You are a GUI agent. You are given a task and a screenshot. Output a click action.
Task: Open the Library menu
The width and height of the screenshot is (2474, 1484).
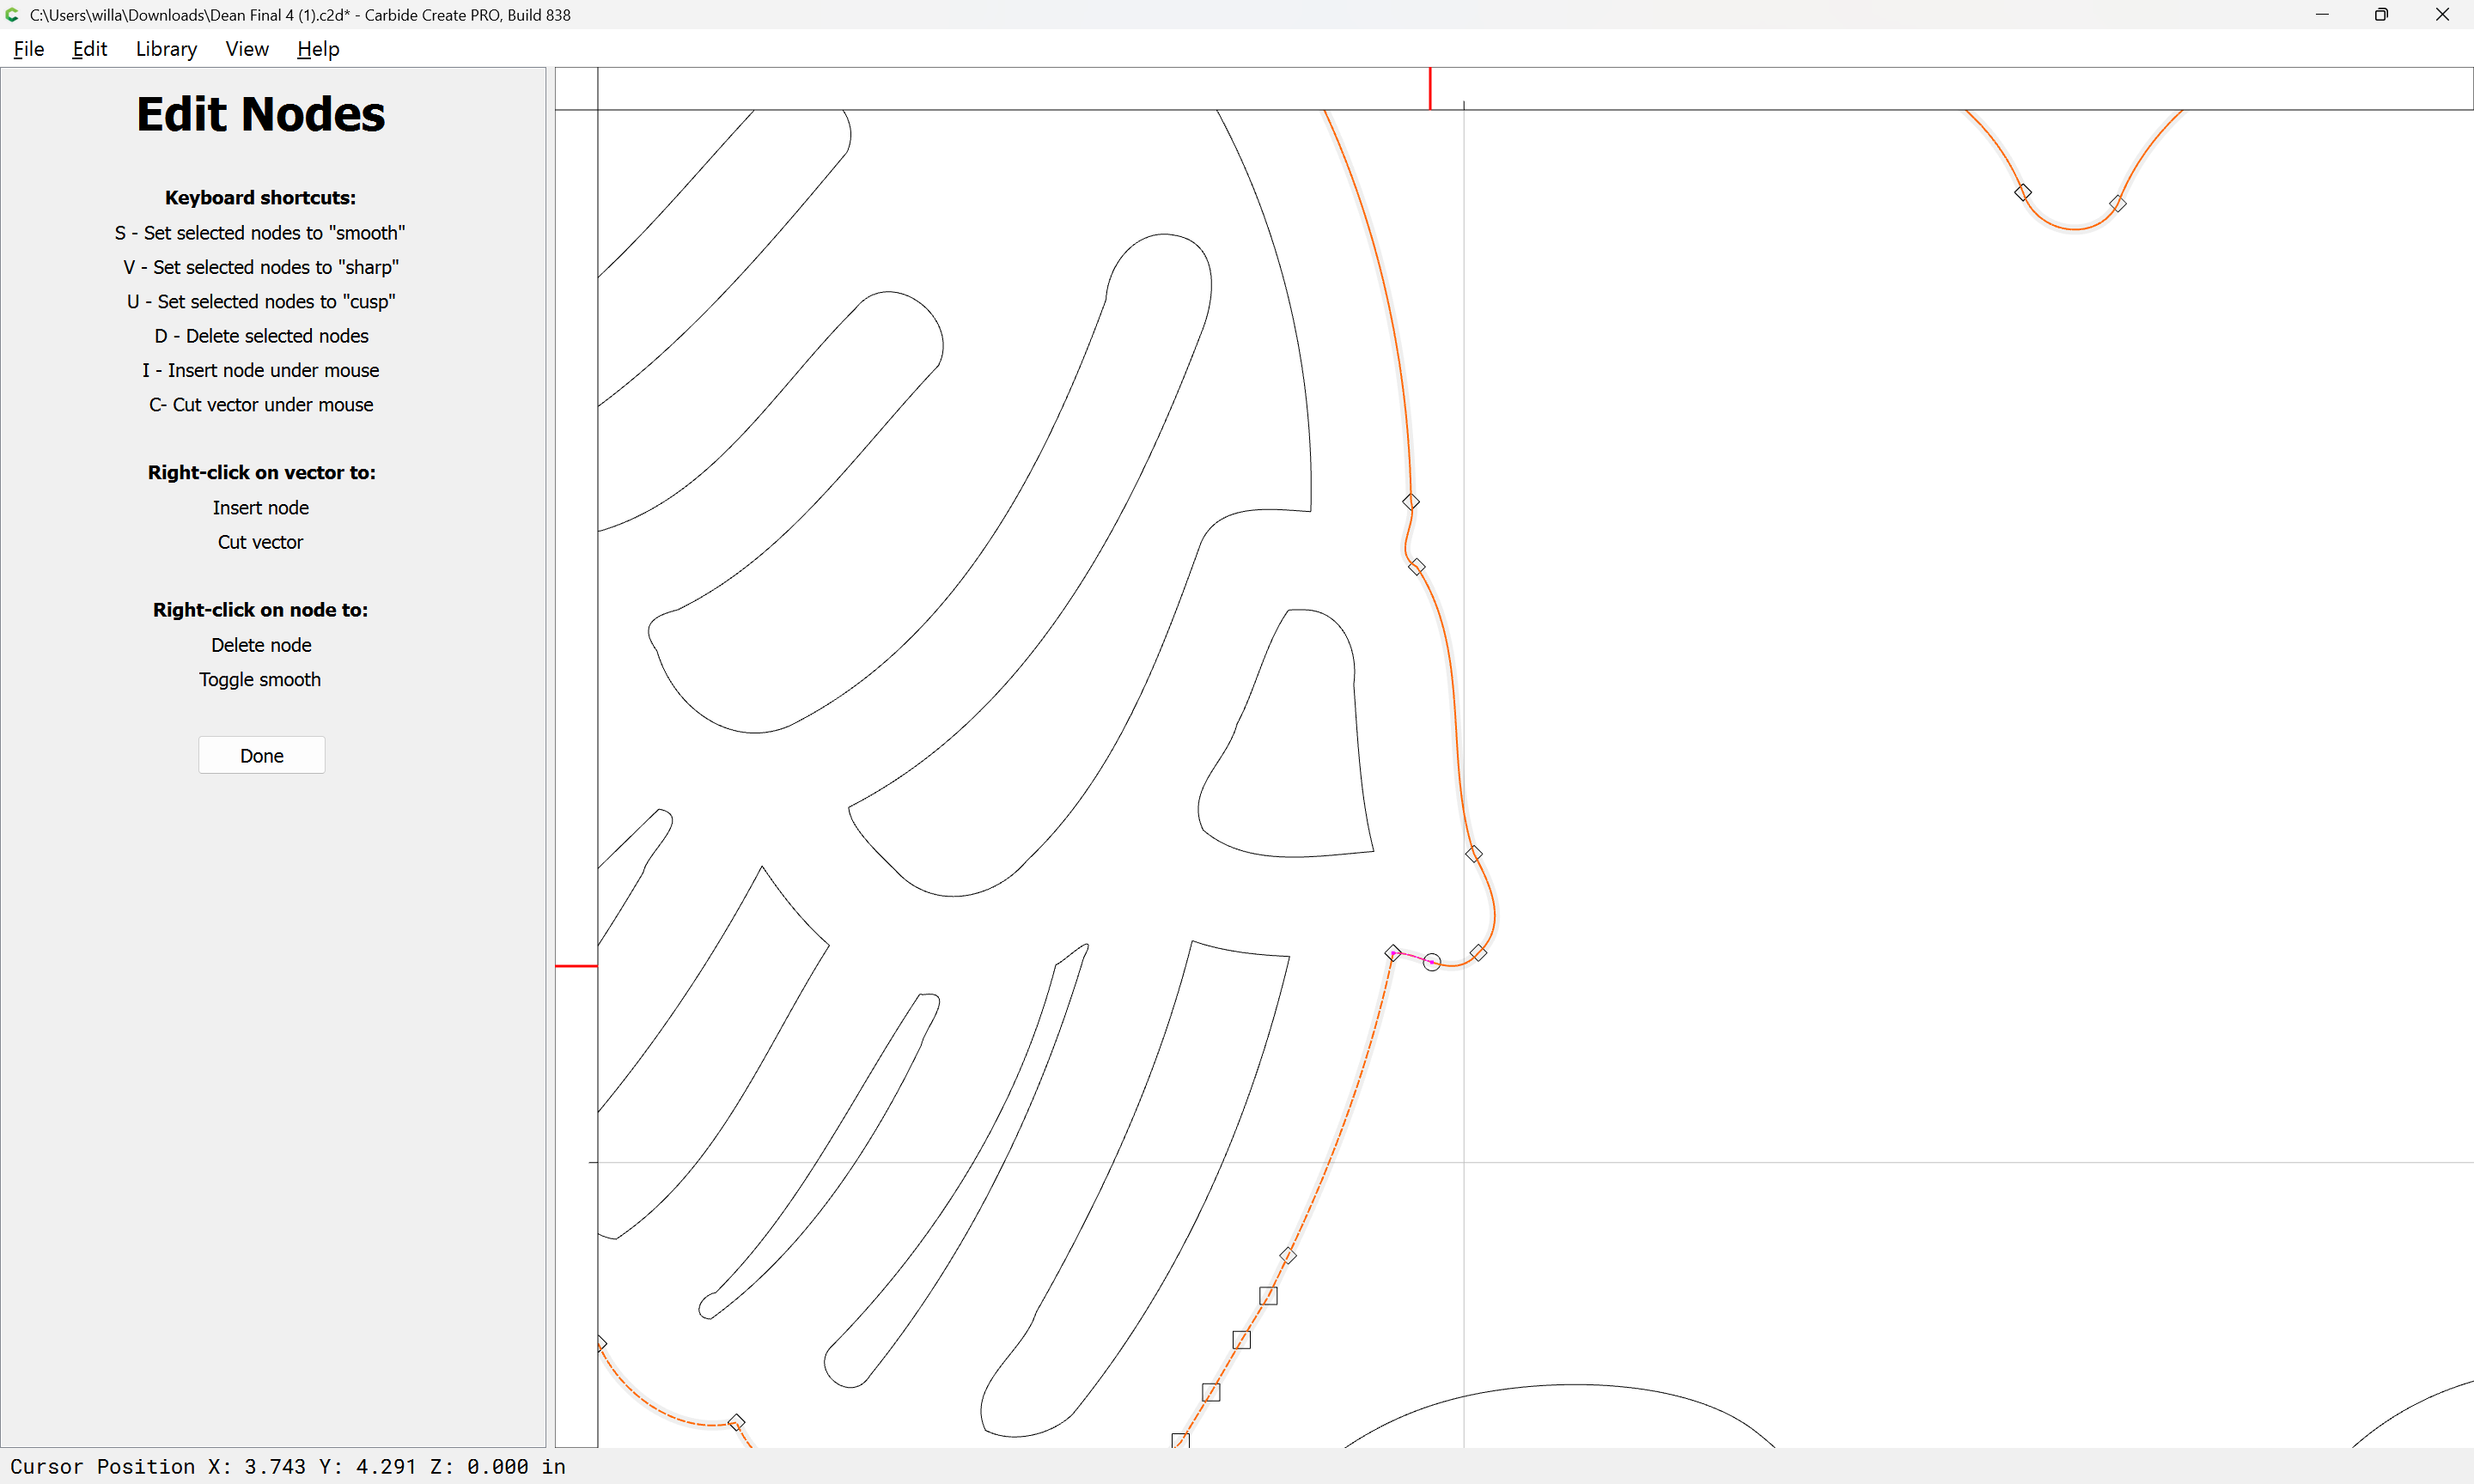click(x=166, y=49)
